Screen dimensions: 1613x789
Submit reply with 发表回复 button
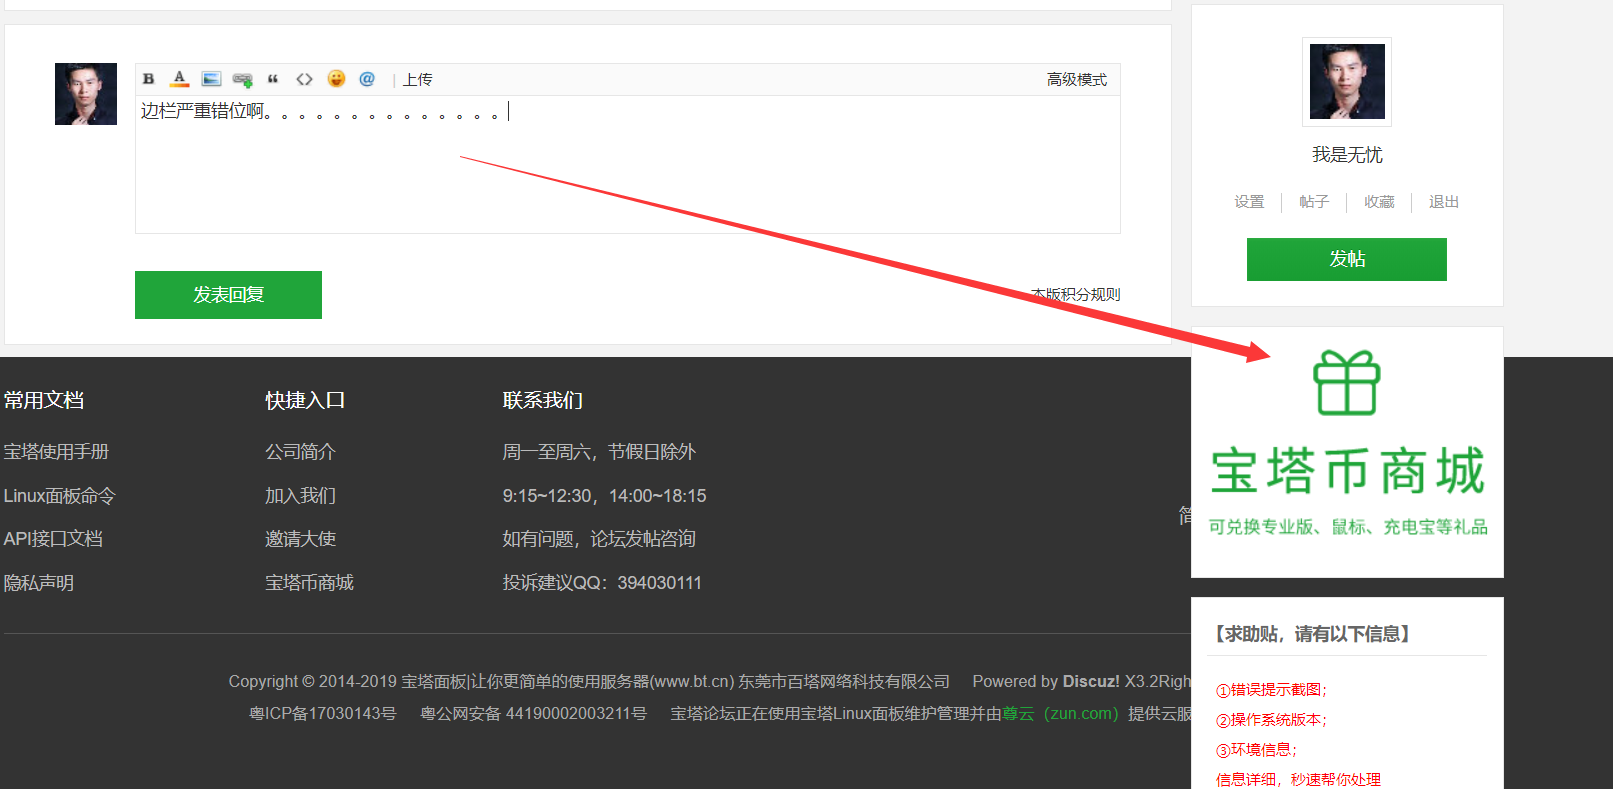228,295
